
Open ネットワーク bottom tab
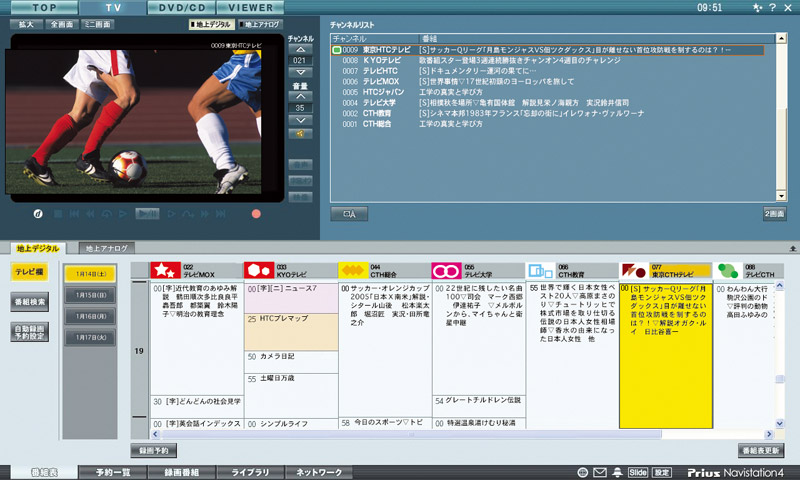coord(319,472)
